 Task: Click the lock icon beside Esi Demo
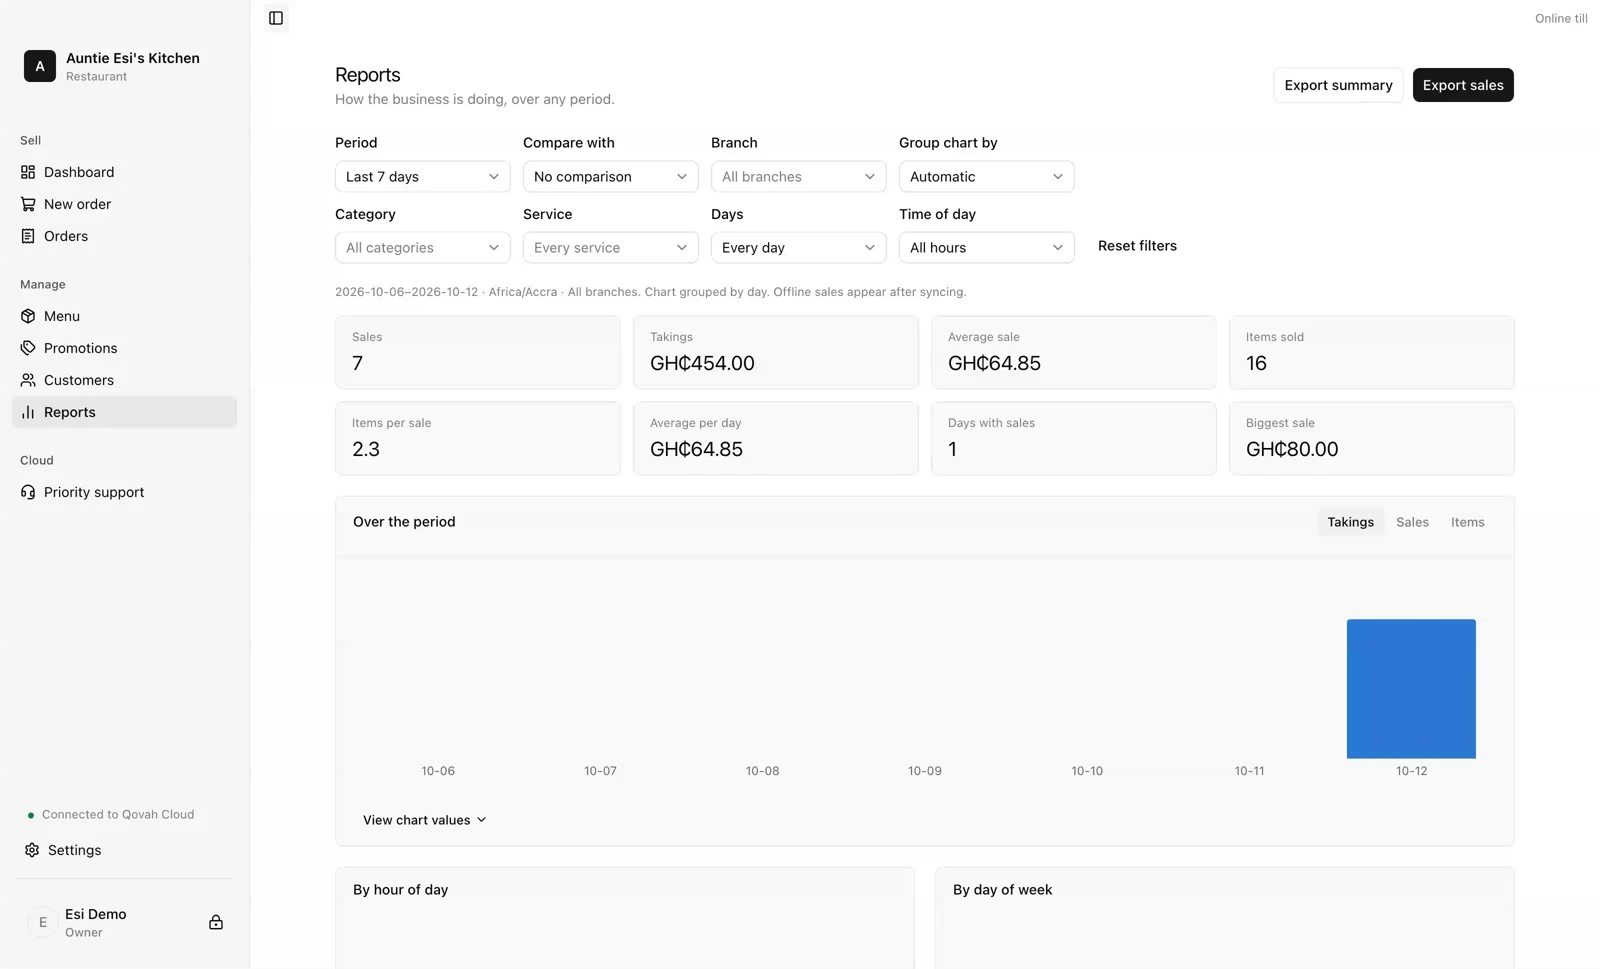click(216, 922)
